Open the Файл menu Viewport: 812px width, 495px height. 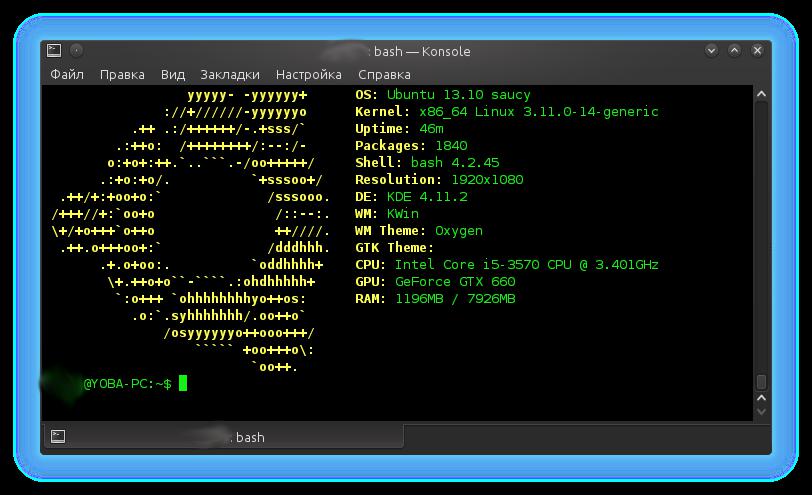pyautogui.click(x=67, y=75)
